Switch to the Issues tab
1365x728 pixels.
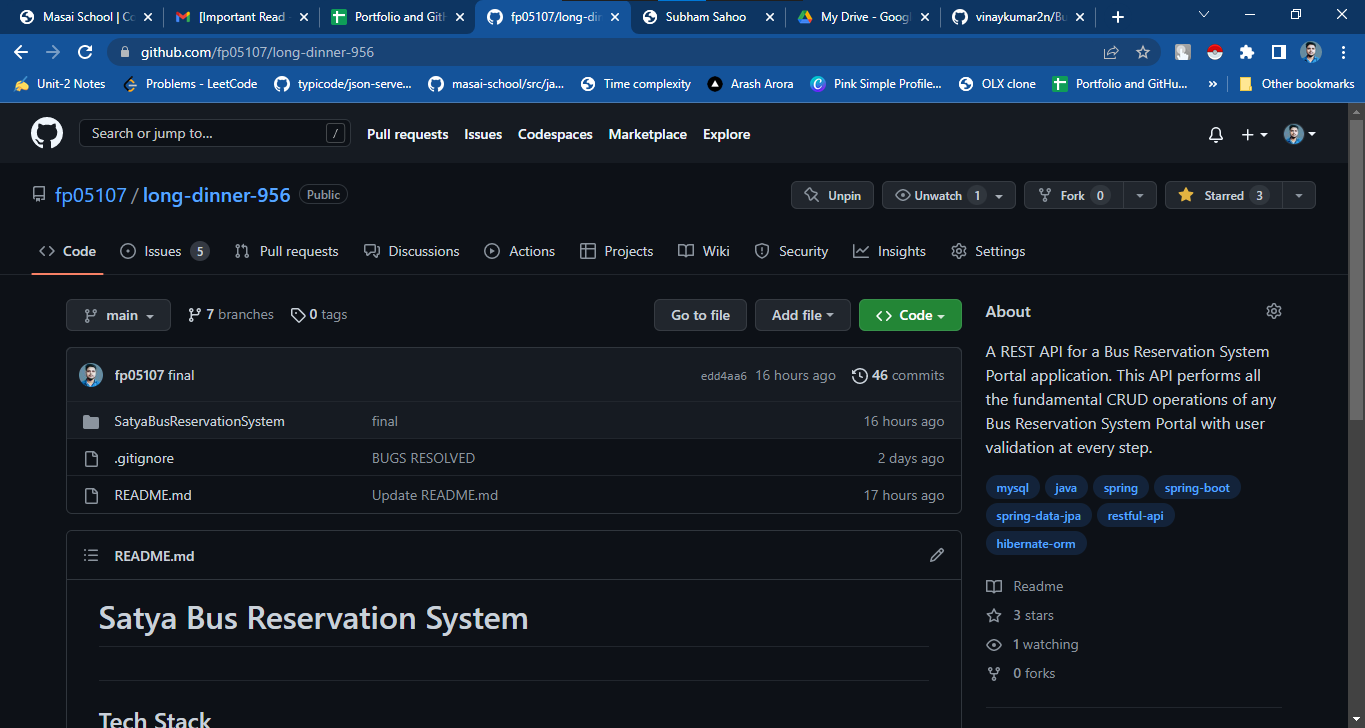click(164, 251)
